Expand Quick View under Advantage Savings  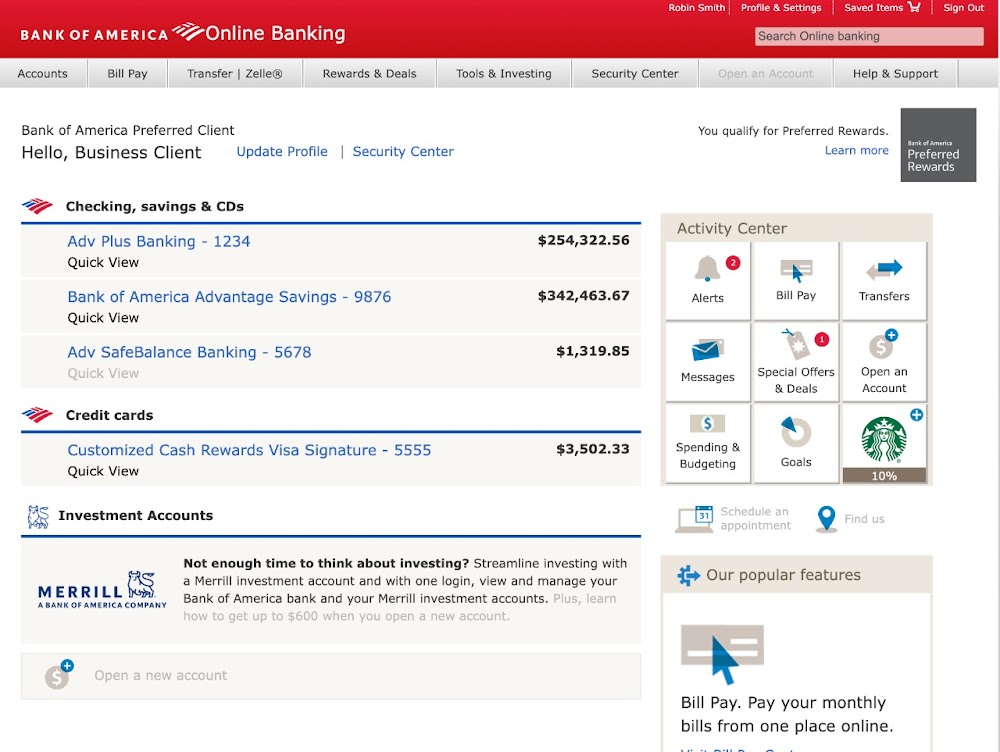pos(103,318)
